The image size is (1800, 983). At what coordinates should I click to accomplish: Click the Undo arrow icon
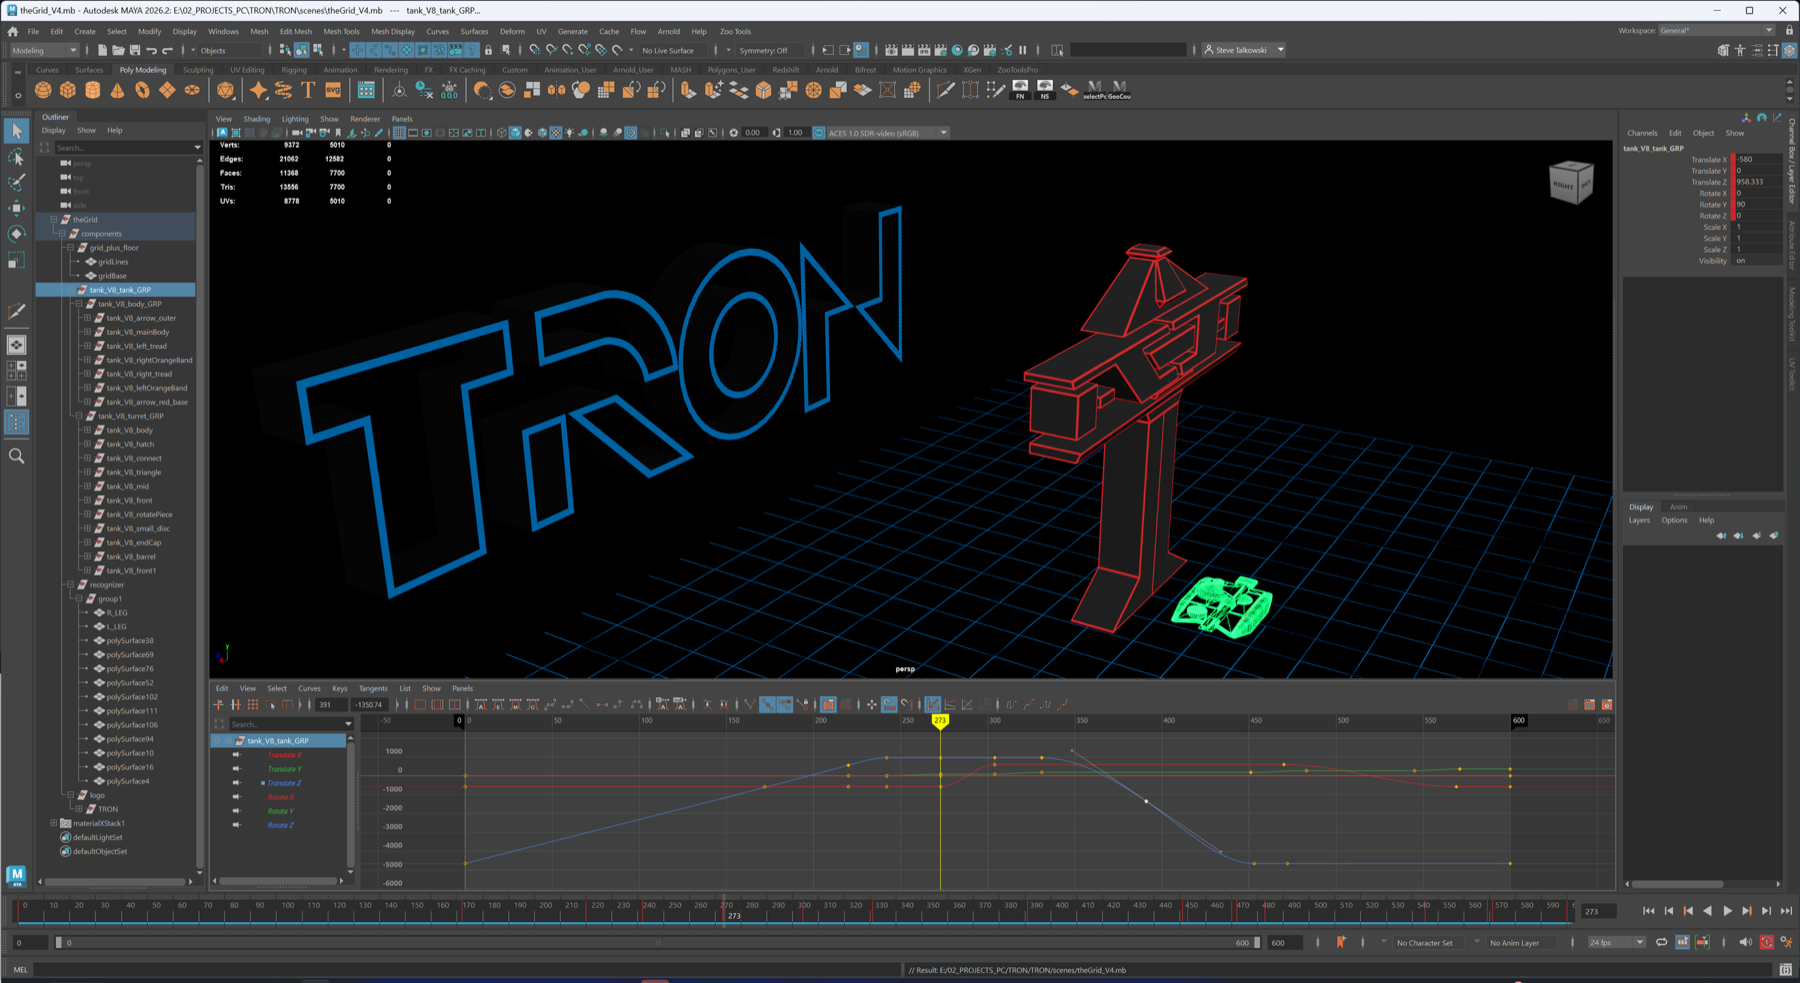coord(152,50)
